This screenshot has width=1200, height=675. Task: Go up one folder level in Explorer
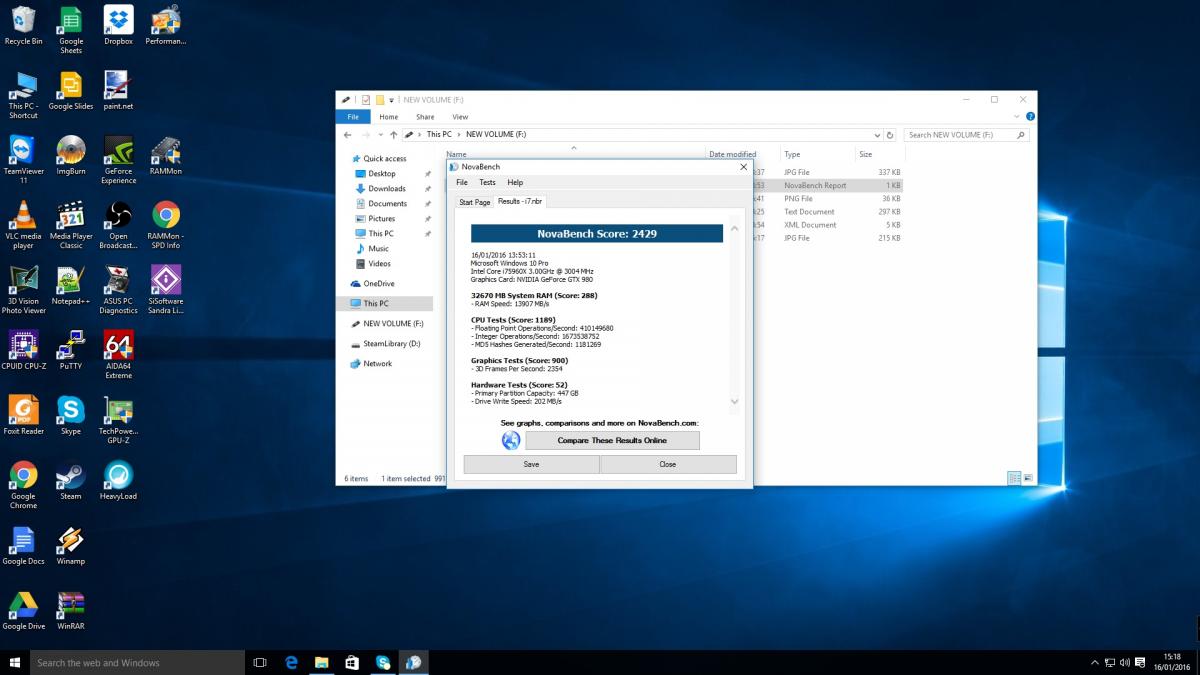(393, 135)
